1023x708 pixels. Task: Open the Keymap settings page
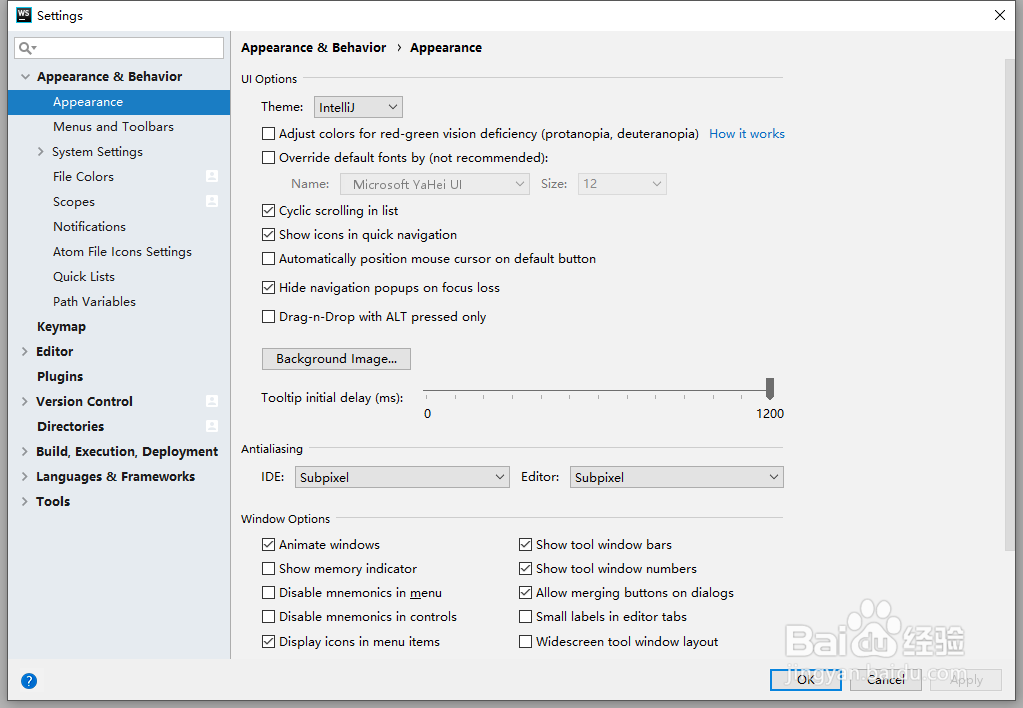[x=61, y=327]
